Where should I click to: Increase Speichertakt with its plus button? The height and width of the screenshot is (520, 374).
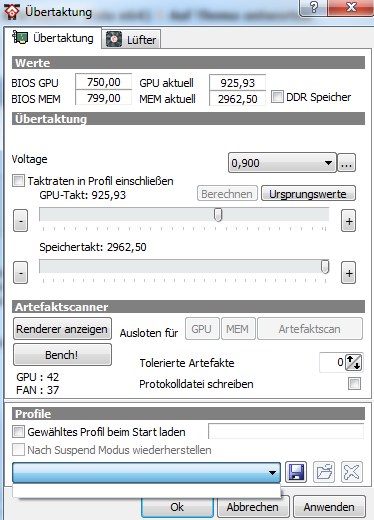point(349,273)
